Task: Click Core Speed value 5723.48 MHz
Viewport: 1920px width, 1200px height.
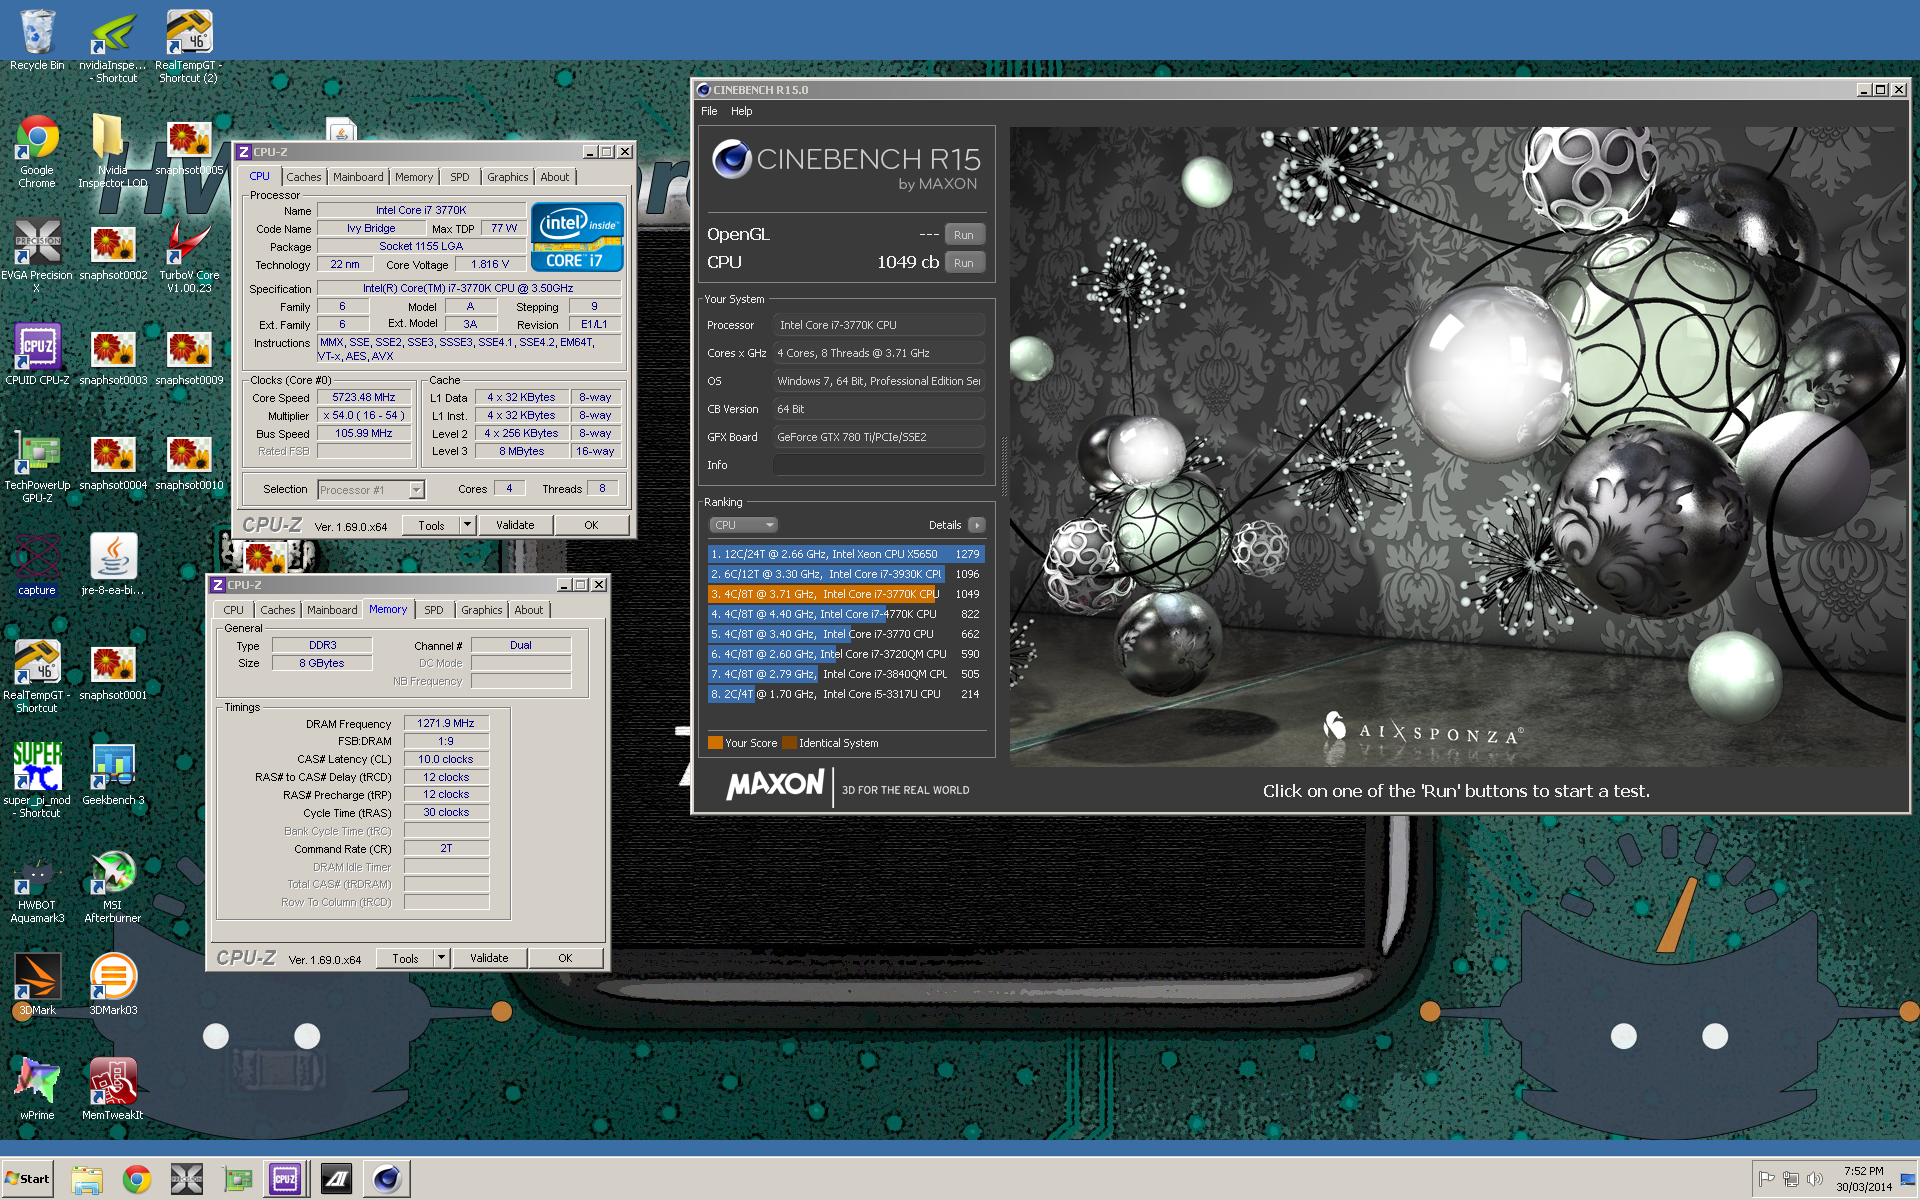Action: 364,397
